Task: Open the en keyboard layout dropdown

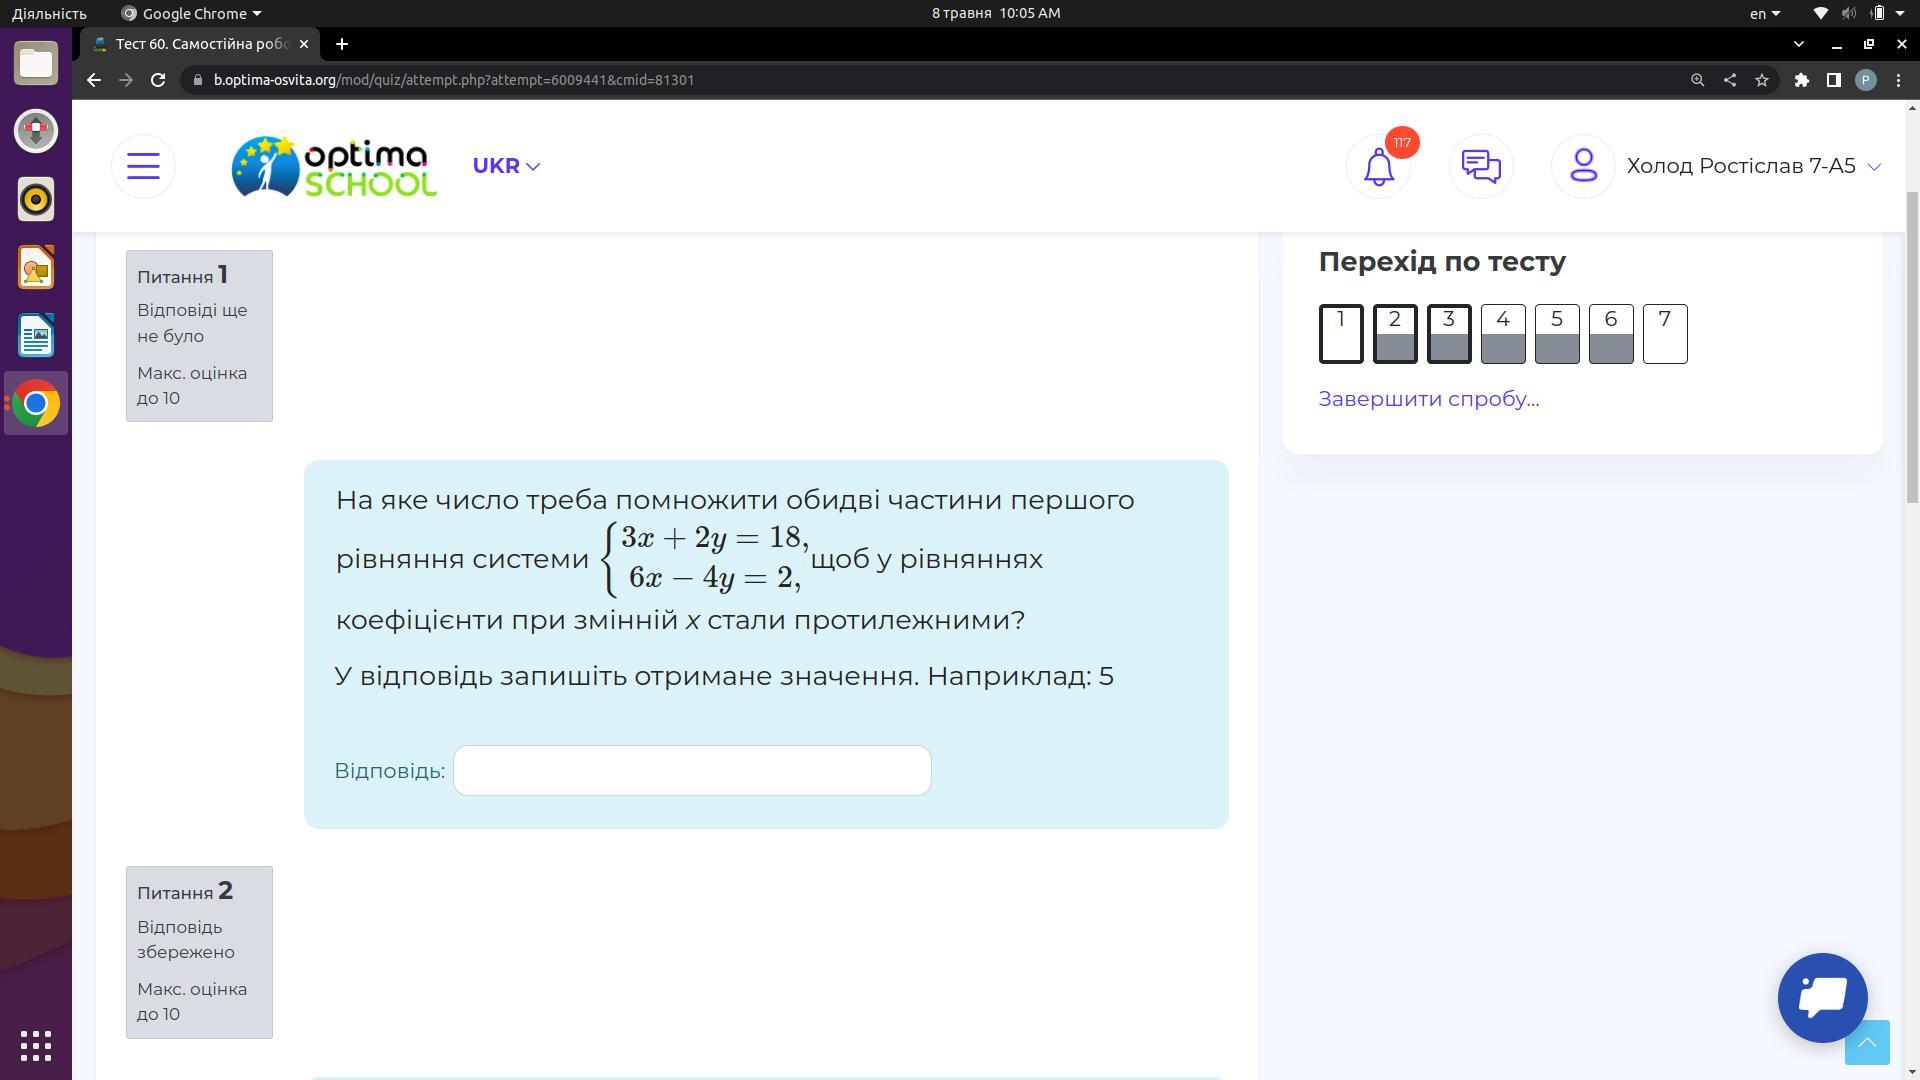Action: coord(1764,13)
